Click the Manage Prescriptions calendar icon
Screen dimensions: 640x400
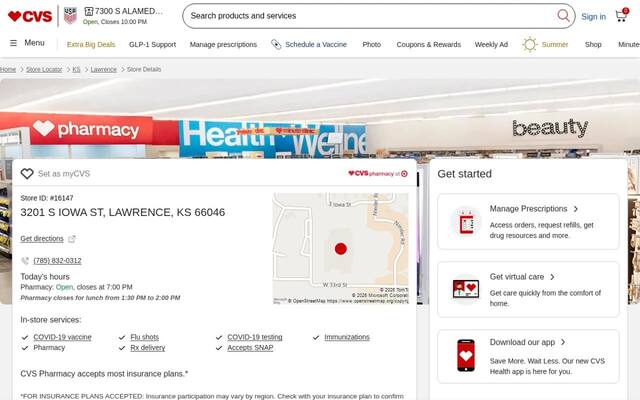pos(466,222)
